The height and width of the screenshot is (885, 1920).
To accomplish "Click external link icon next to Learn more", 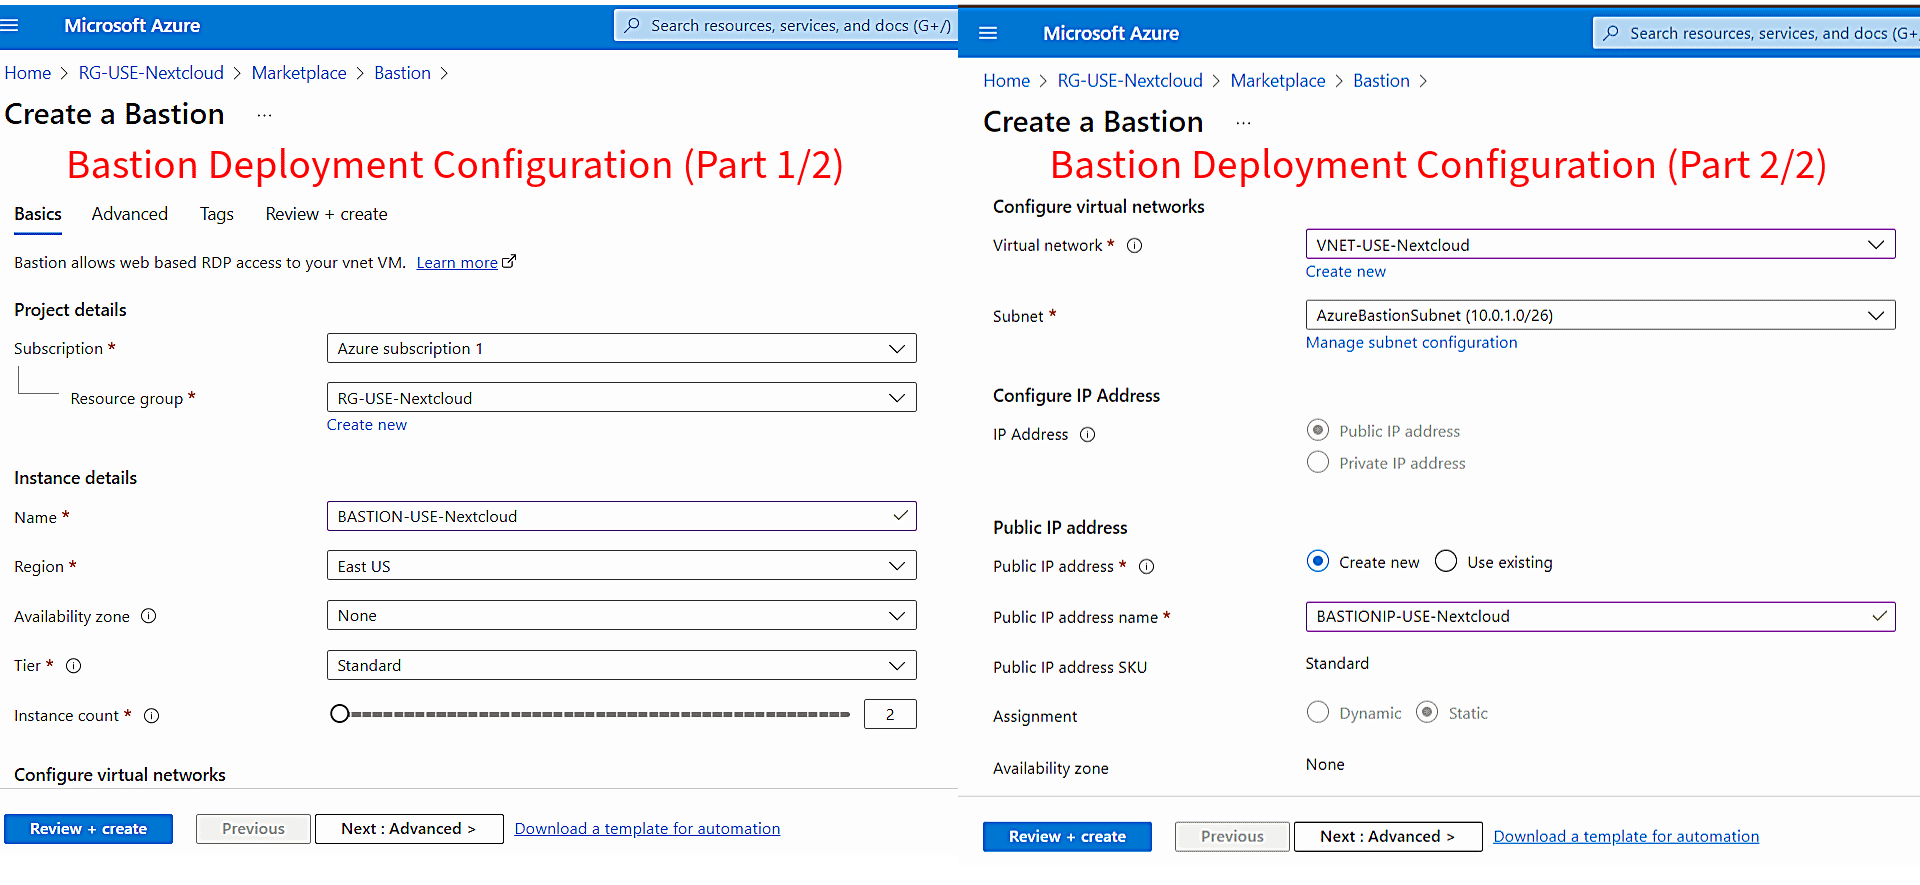I will [x=509, y=262].
